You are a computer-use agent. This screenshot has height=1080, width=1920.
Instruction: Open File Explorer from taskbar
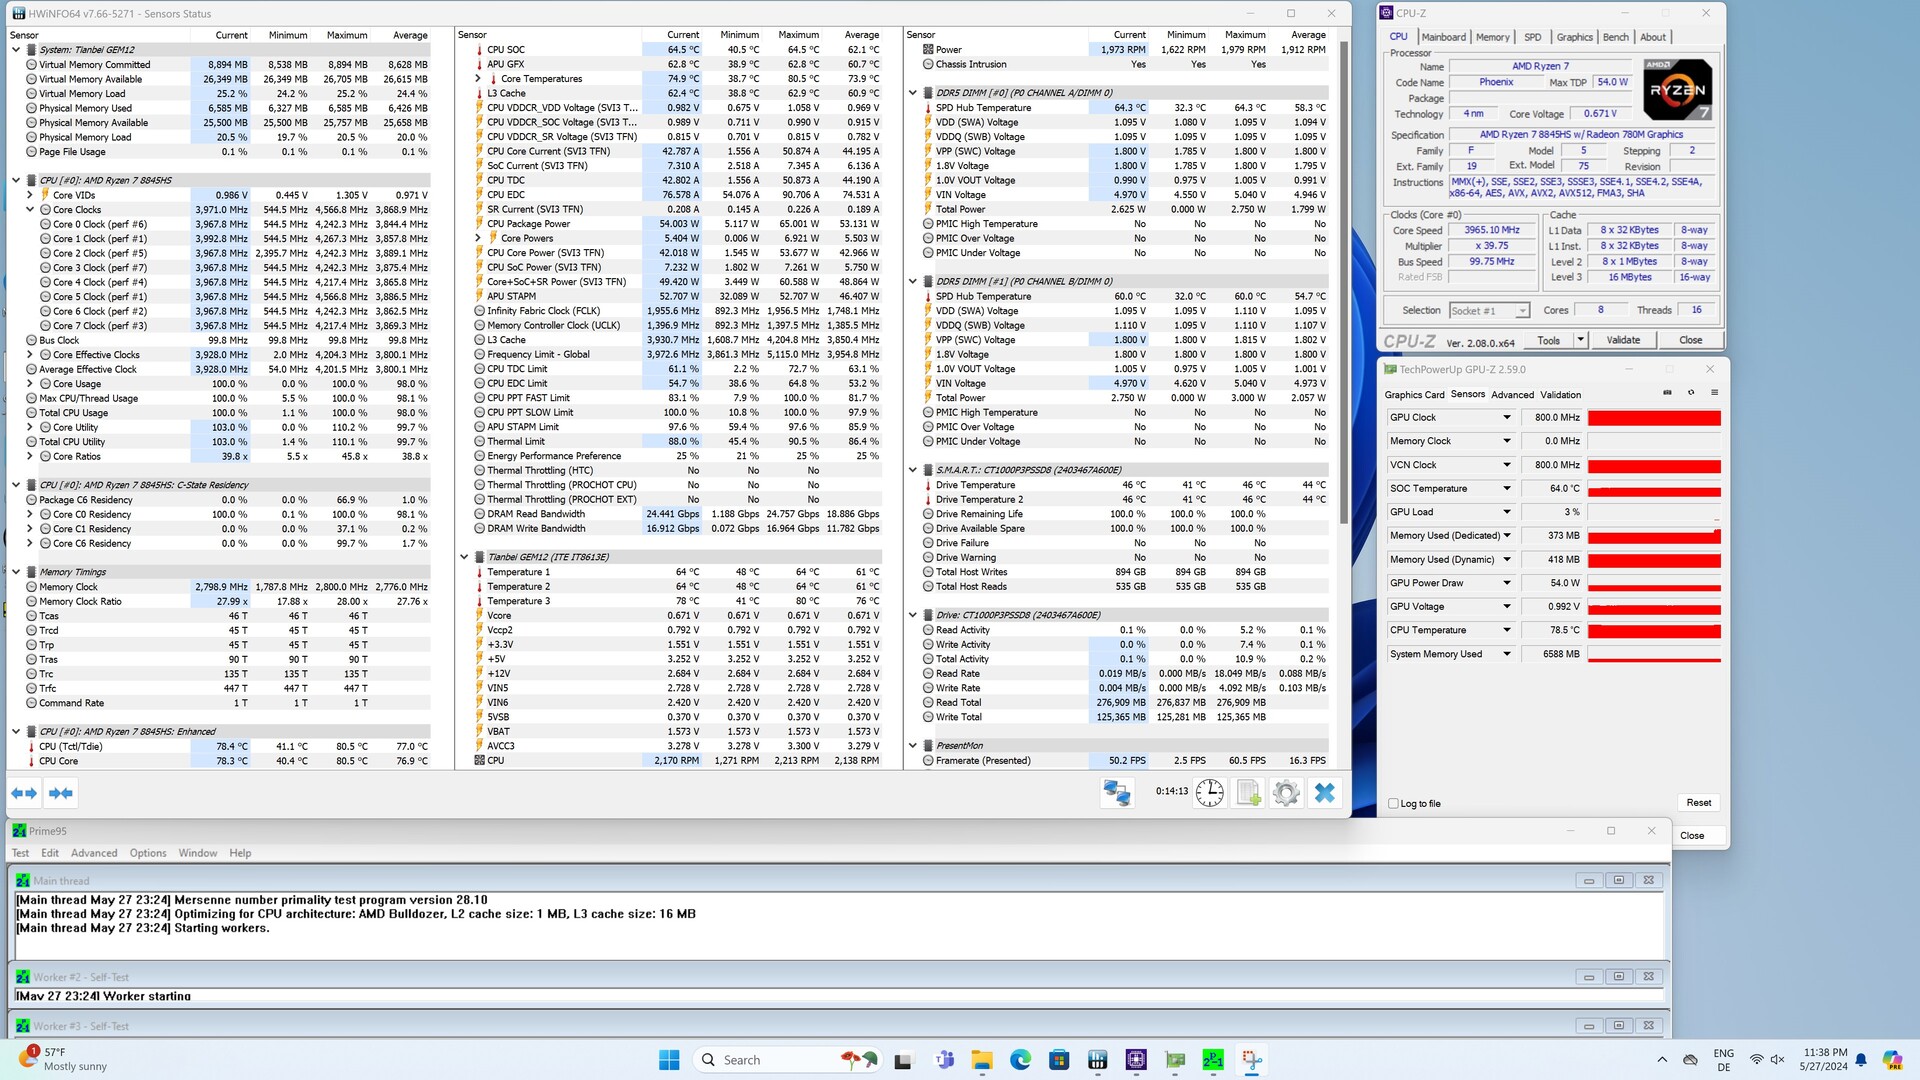982,1060
